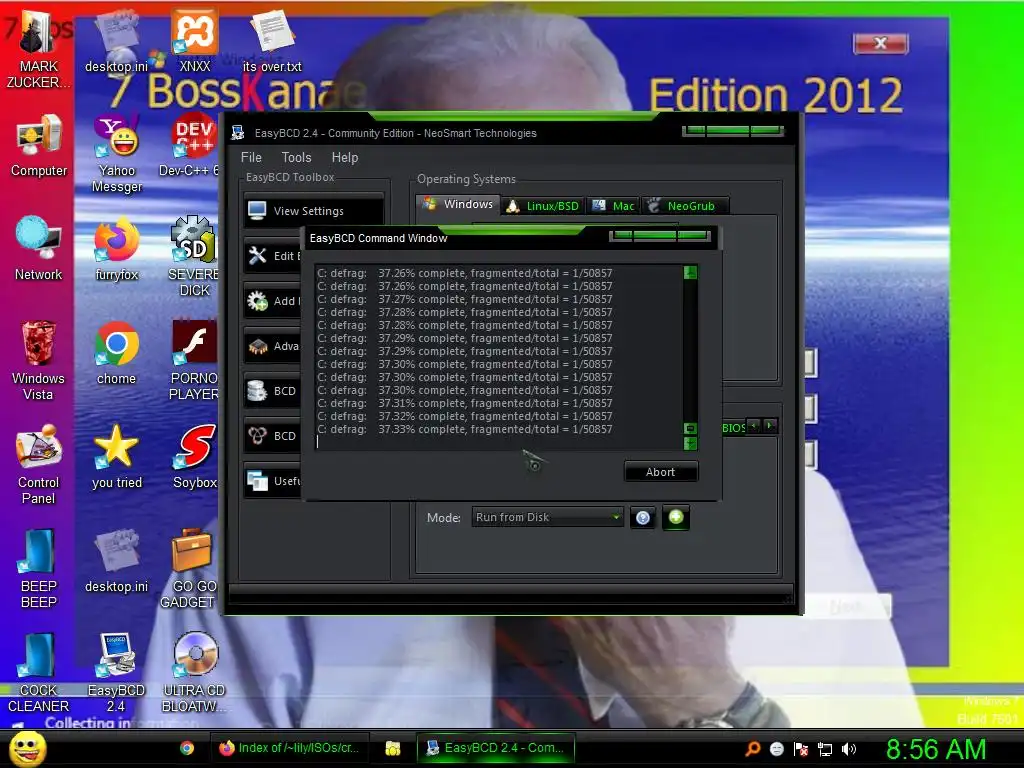This screenshot has height=768, width=1024.
Task: Open the Tools menu in EasyBCD
Action: [296, 157]
